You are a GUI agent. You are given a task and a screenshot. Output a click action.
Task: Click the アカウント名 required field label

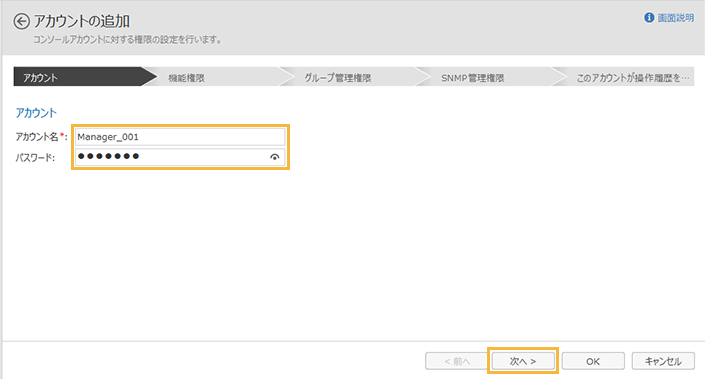point(41,137)
